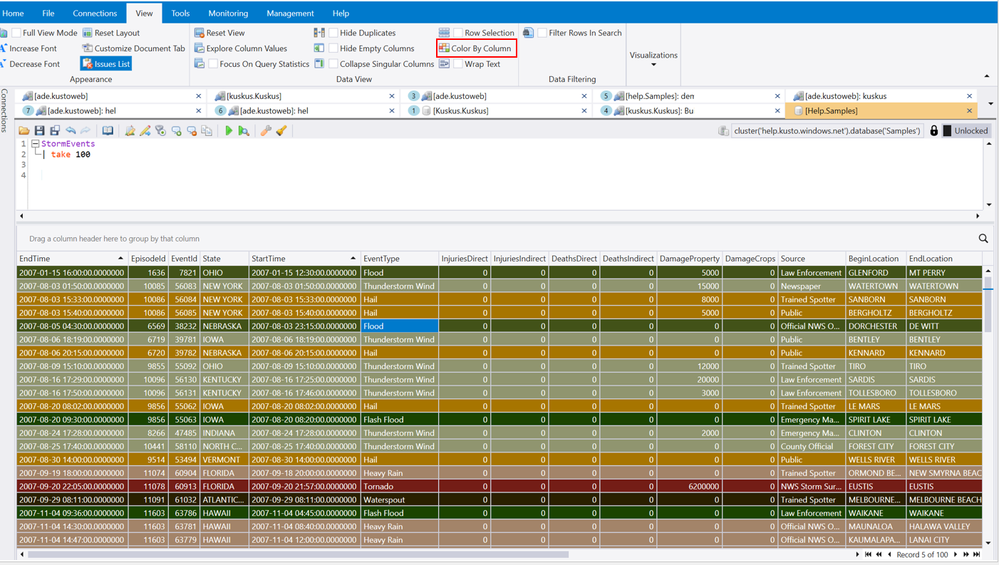999x565 pixels.
Task: Click the Color By Column icon
Action: click(444, 48)
